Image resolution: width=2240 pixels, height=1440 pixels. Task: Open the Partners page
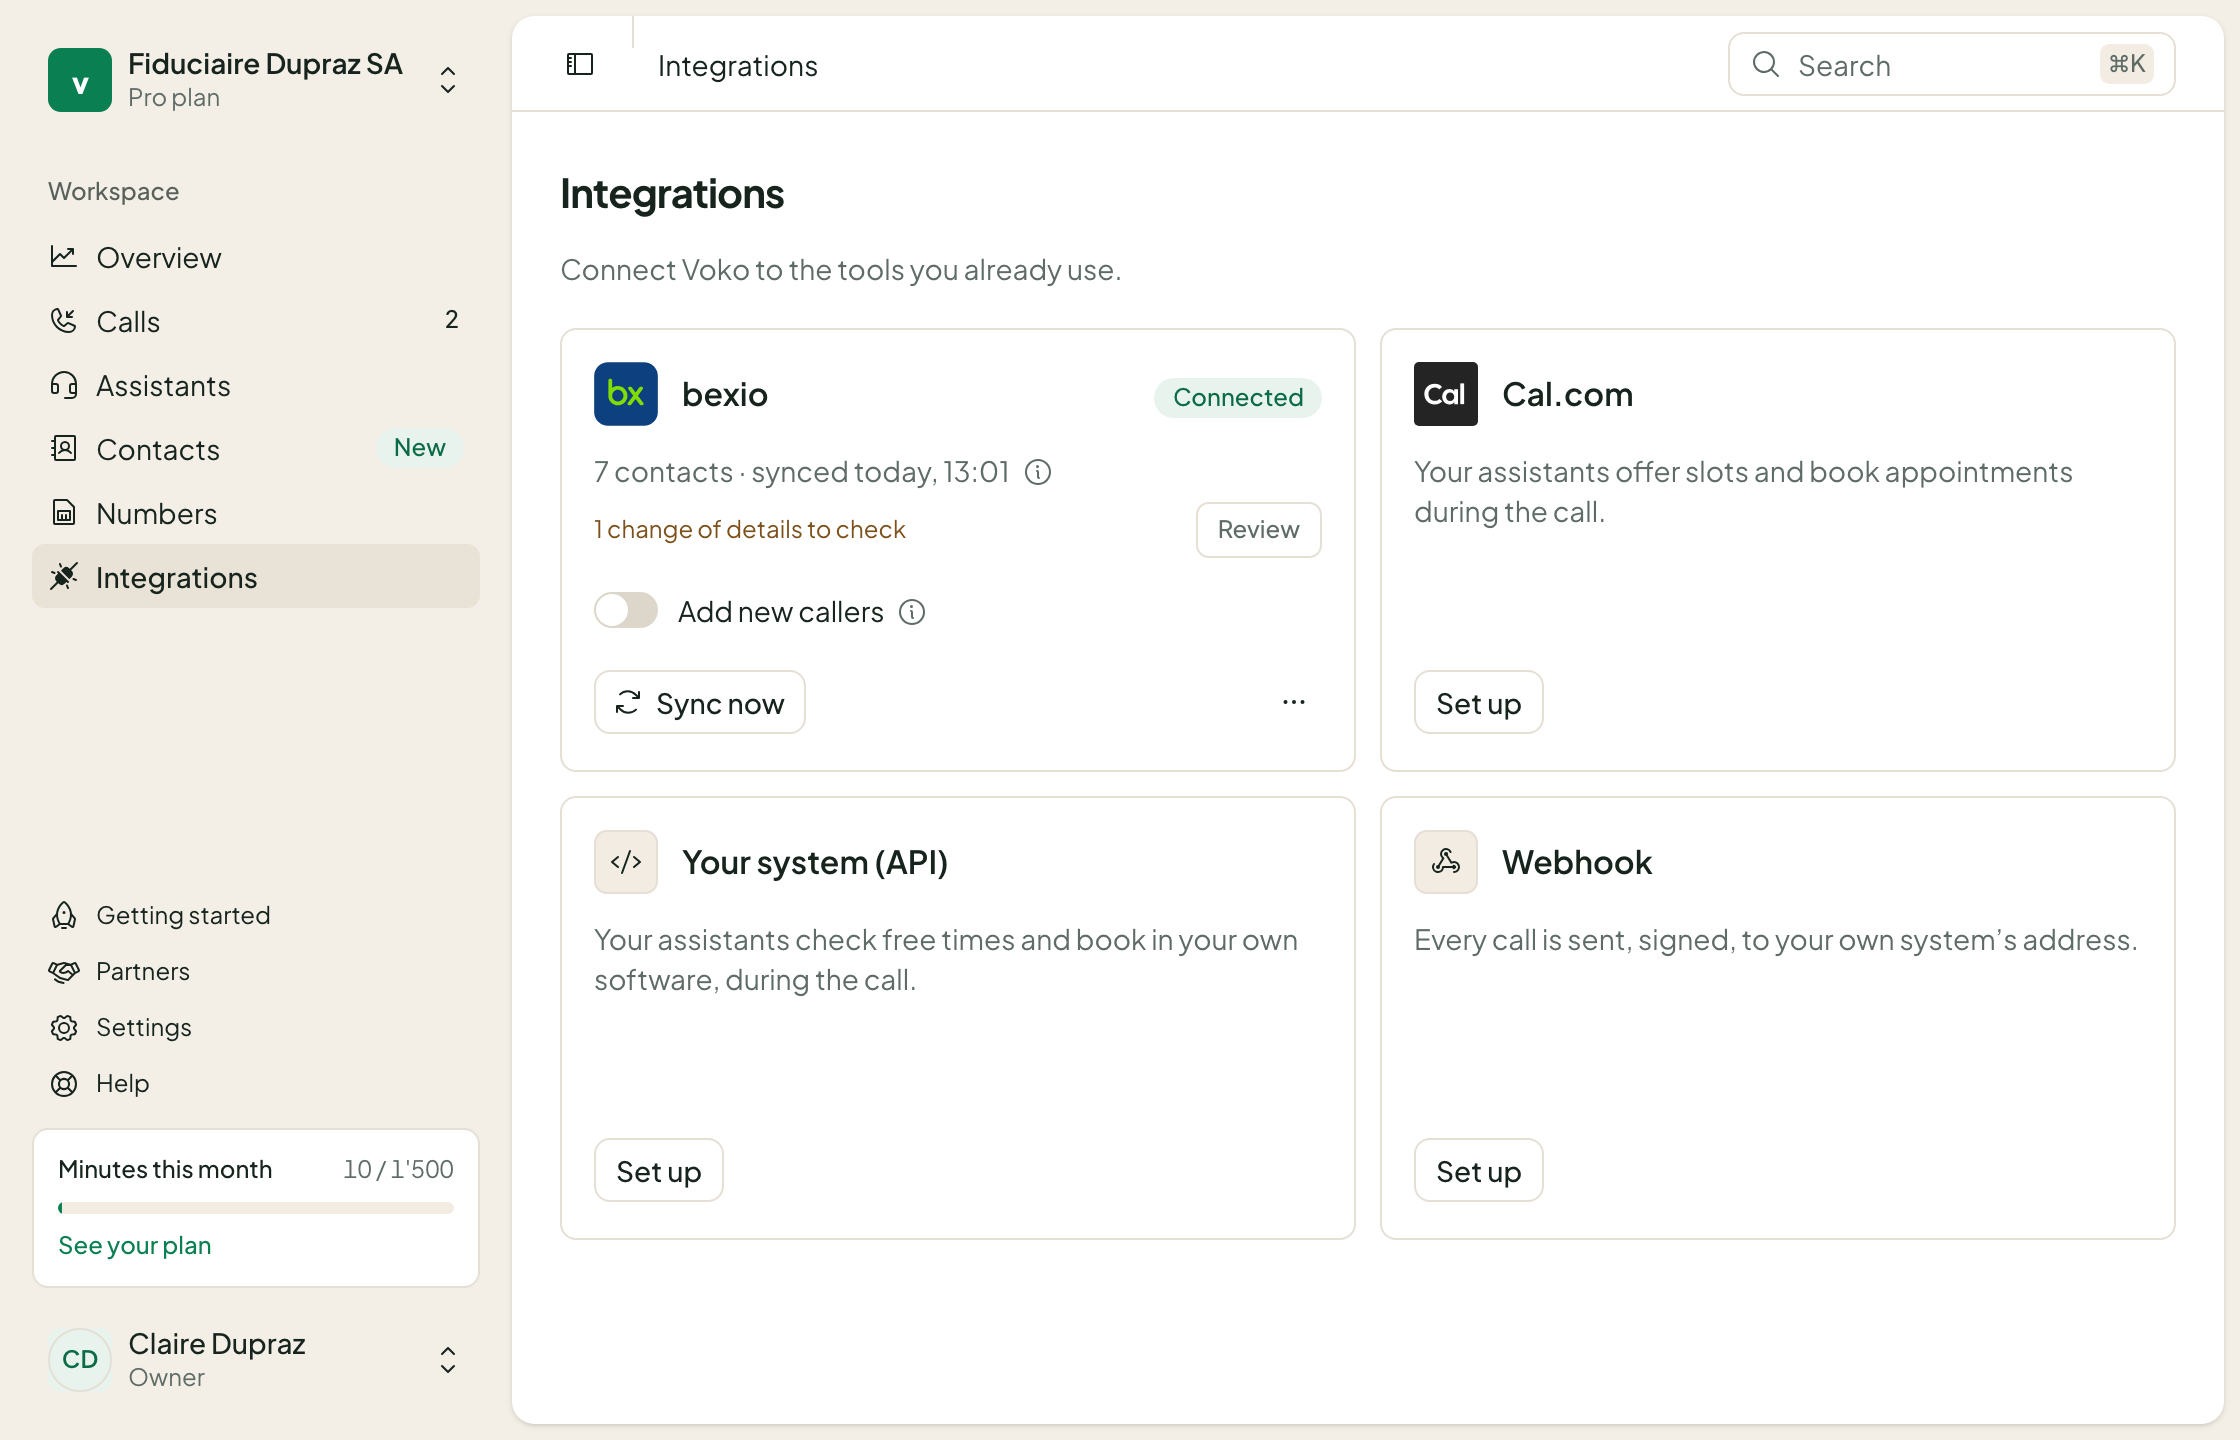(x=256, y=972)
